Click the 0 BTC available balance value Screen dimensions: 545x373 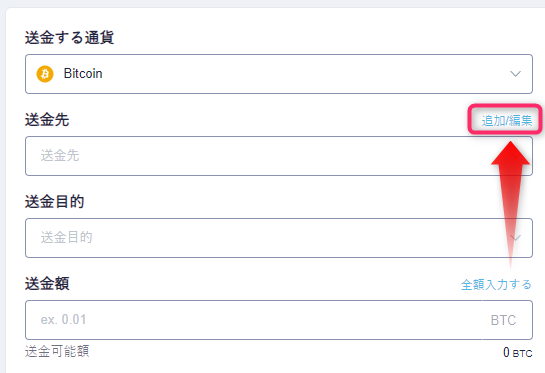click(518, 352)
